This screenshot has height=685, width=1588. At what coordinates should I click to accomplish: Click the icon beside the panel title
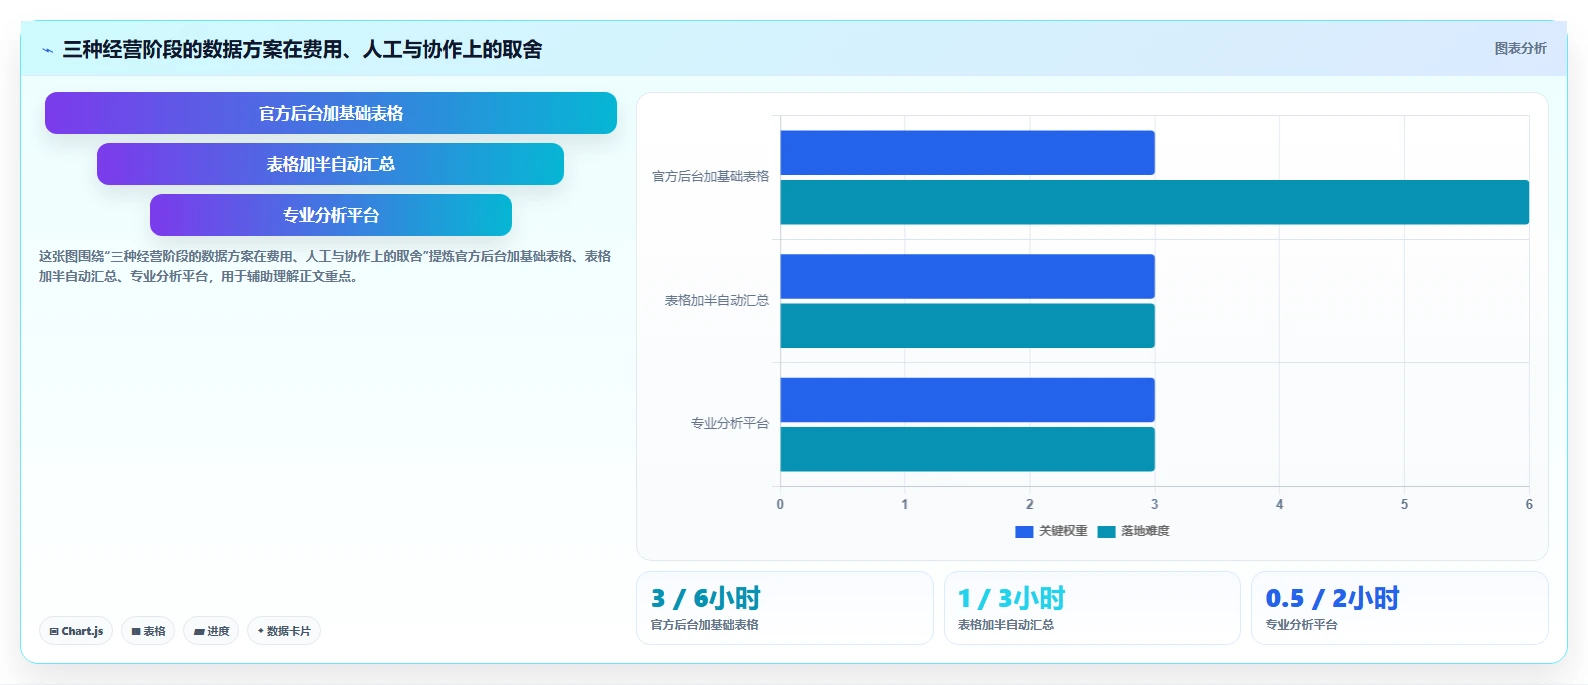[47, 50]
